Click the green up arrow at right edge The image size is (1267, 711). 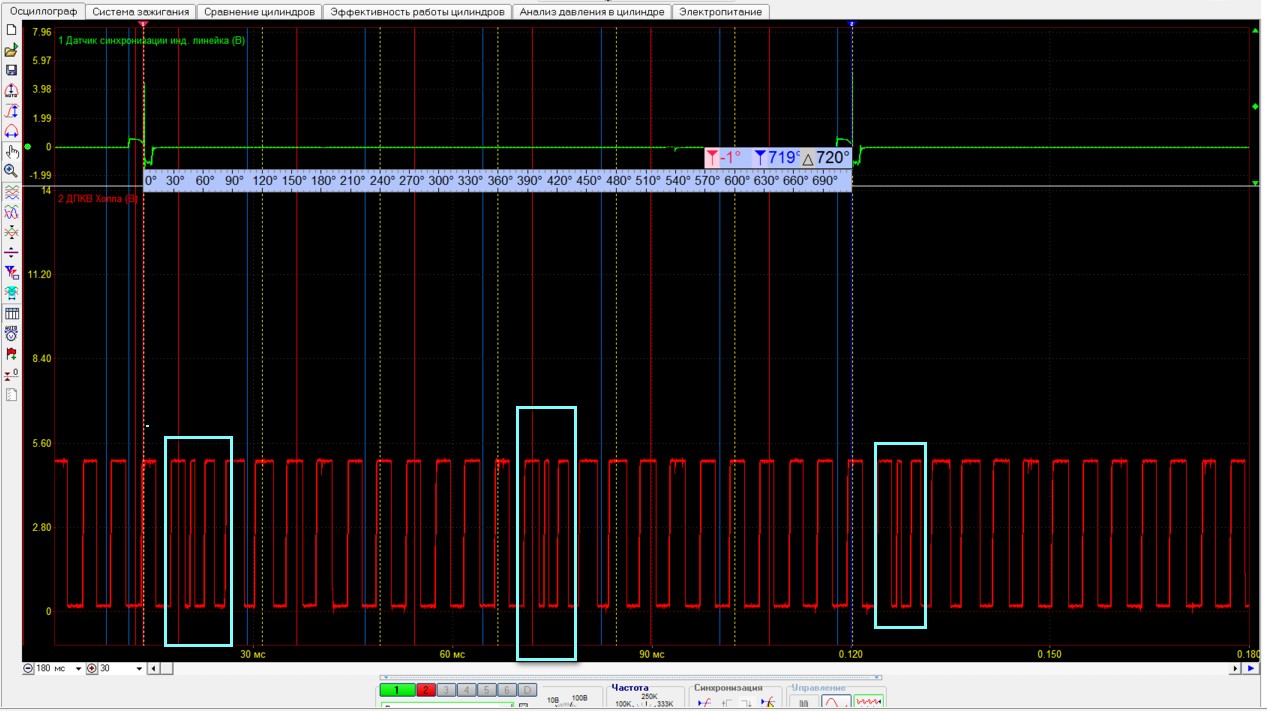1256,31
